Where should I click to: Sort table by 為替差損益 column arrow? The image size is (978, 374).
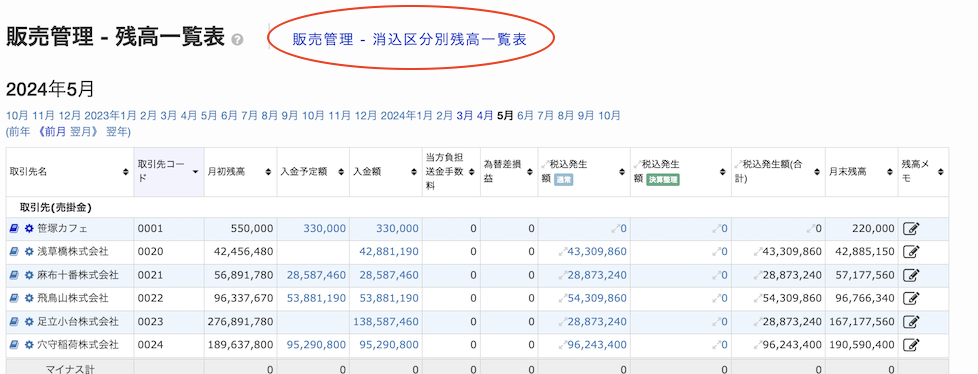click(x=530, y=172)
